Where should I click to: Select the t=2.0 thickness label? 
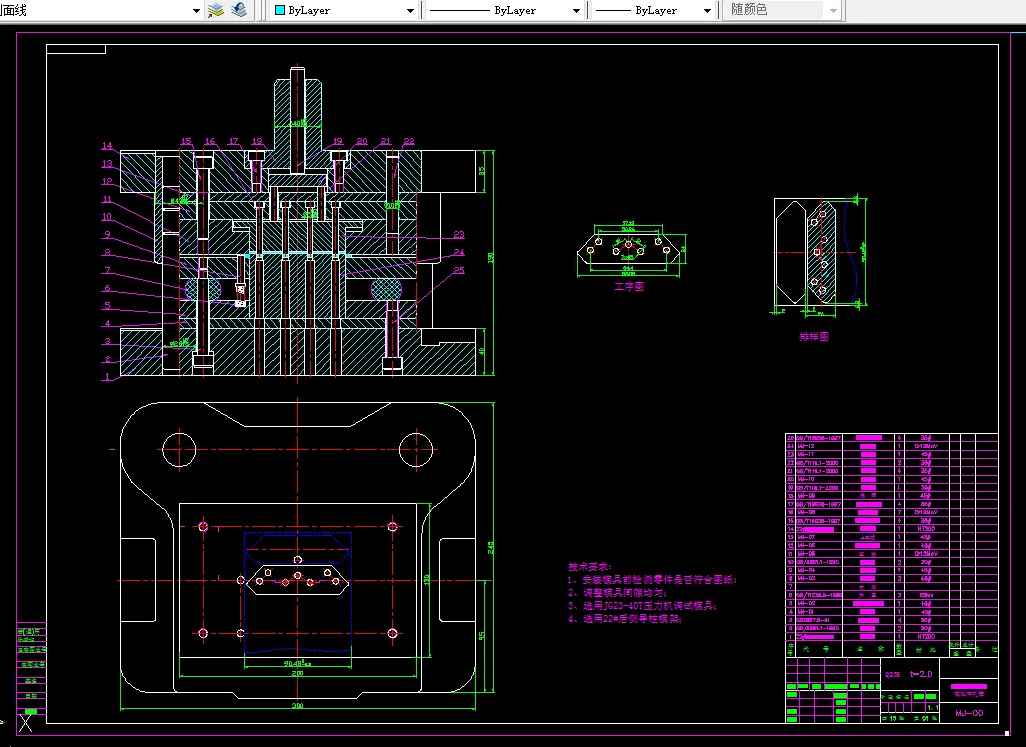pyautogui.click(x=919, y=674)
